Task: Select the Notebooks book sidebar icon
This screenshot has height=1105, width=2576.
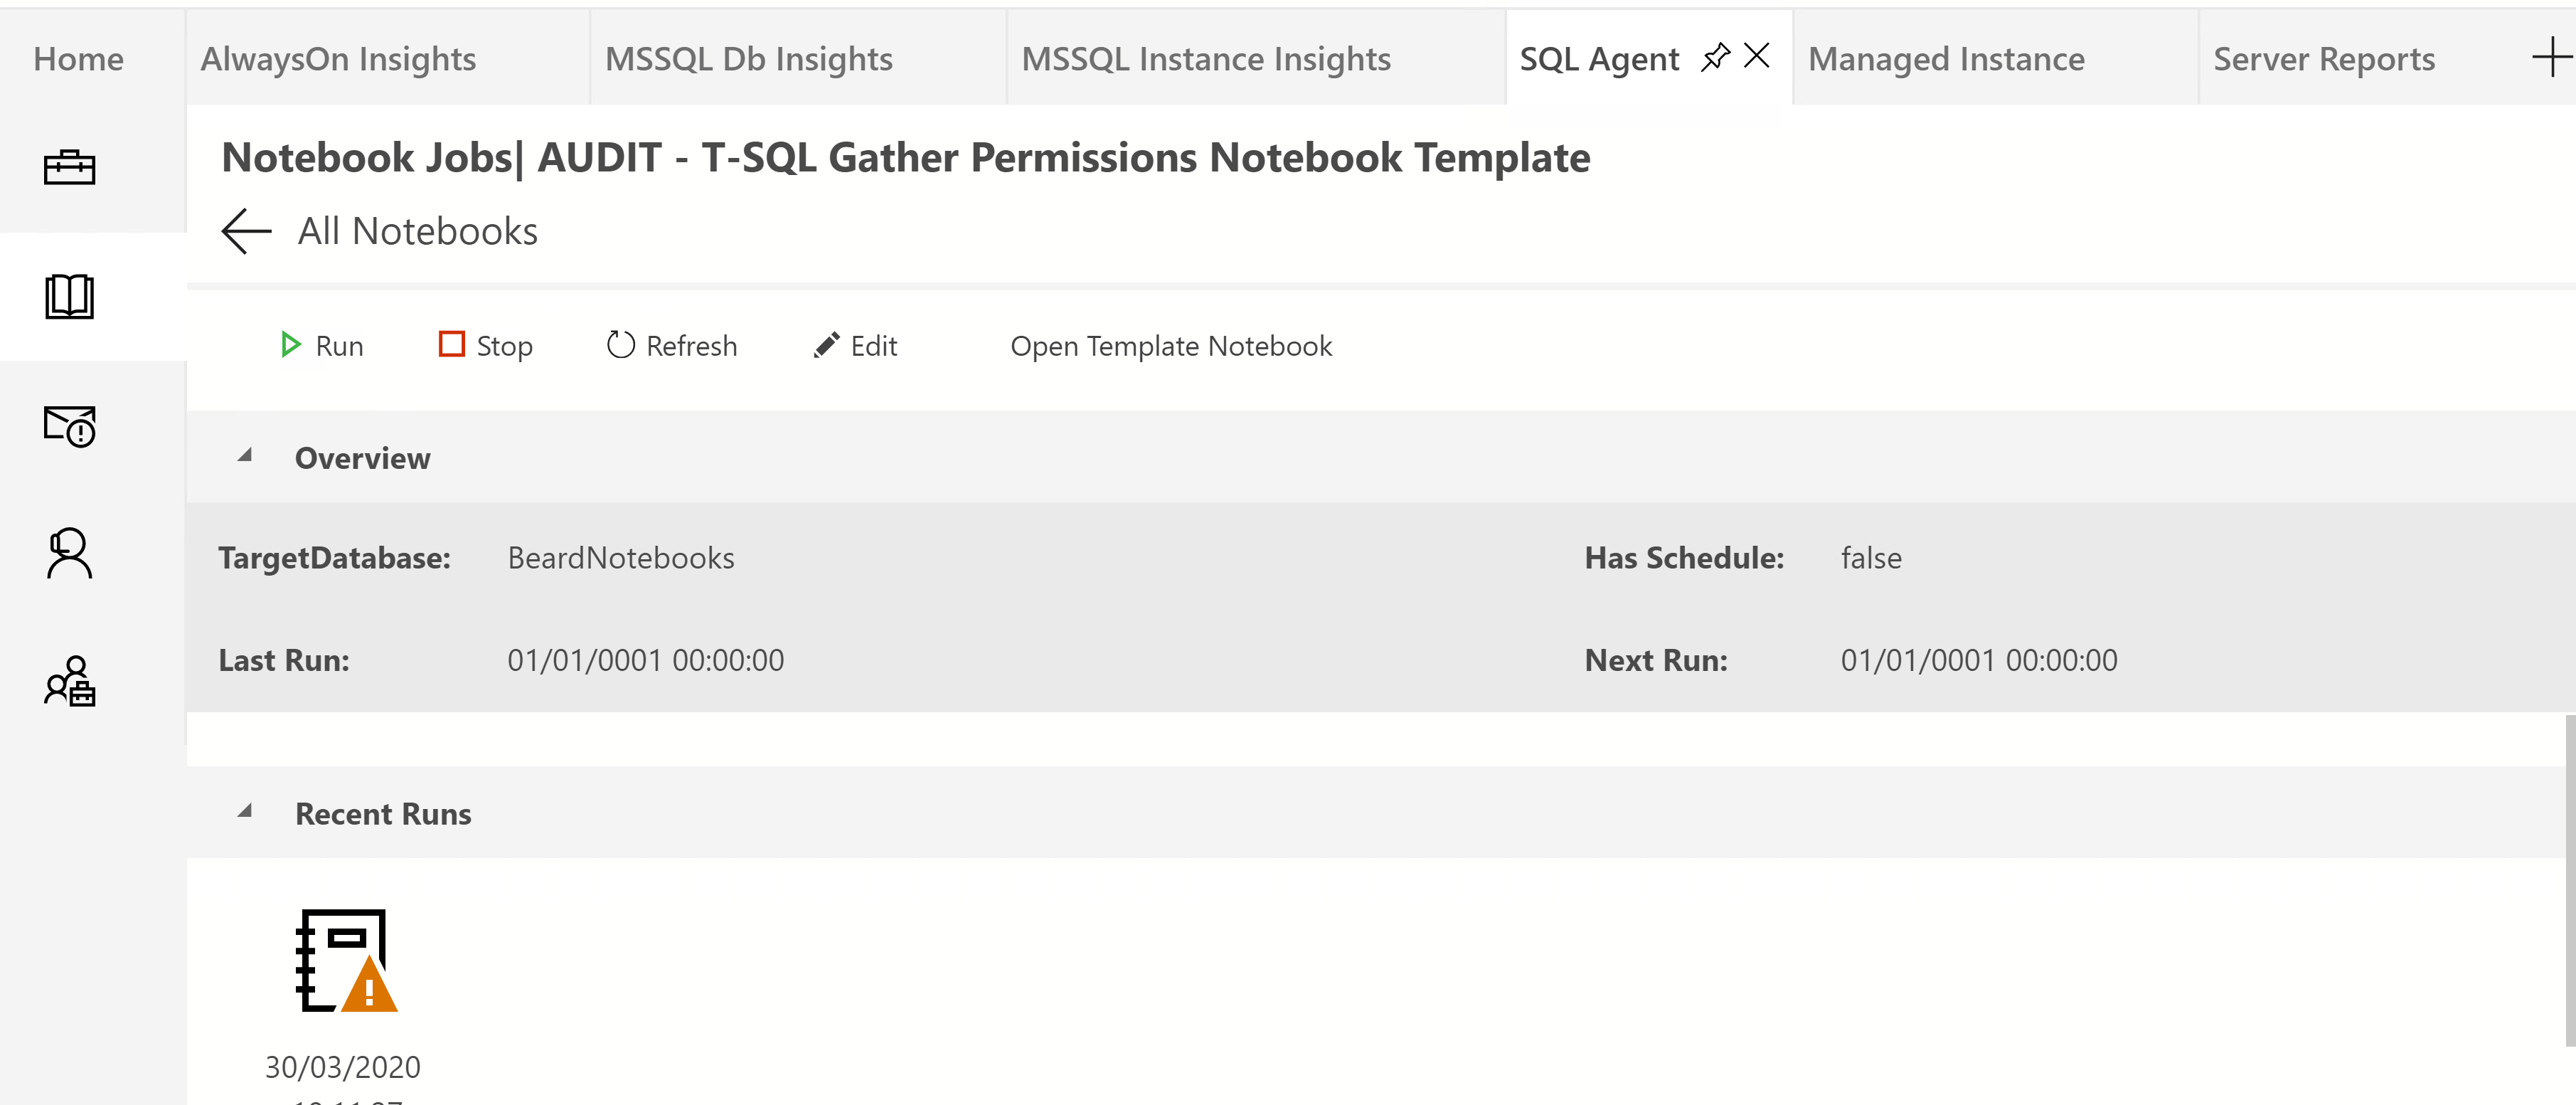Action: click(69, 297)
